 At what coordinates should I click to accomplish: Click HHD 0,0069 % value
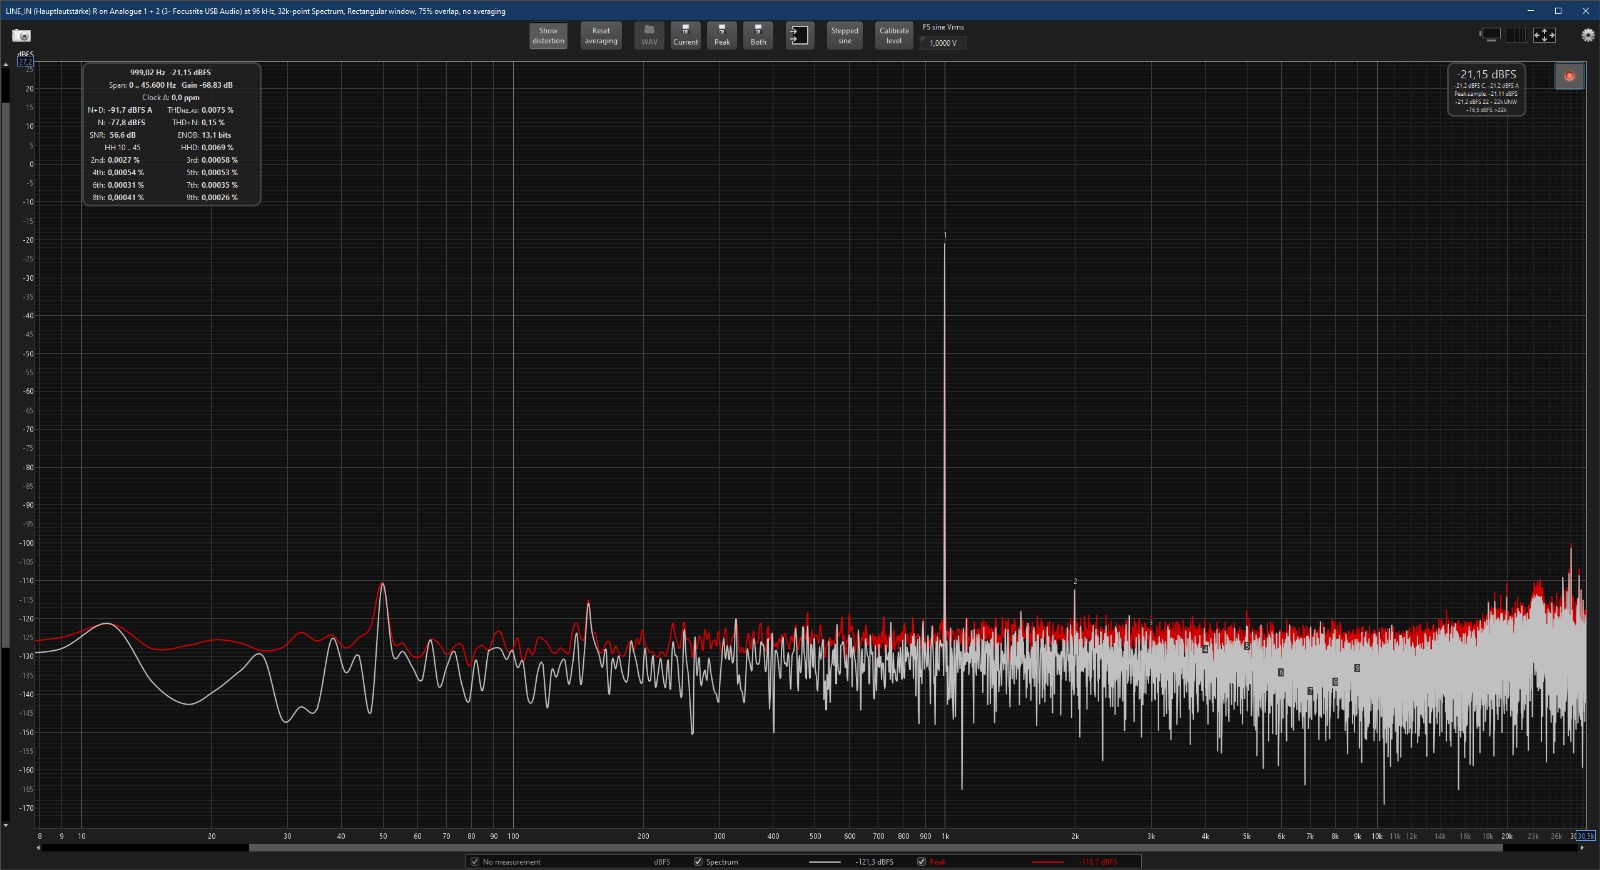pyautogui.click(x=217, y=147)
